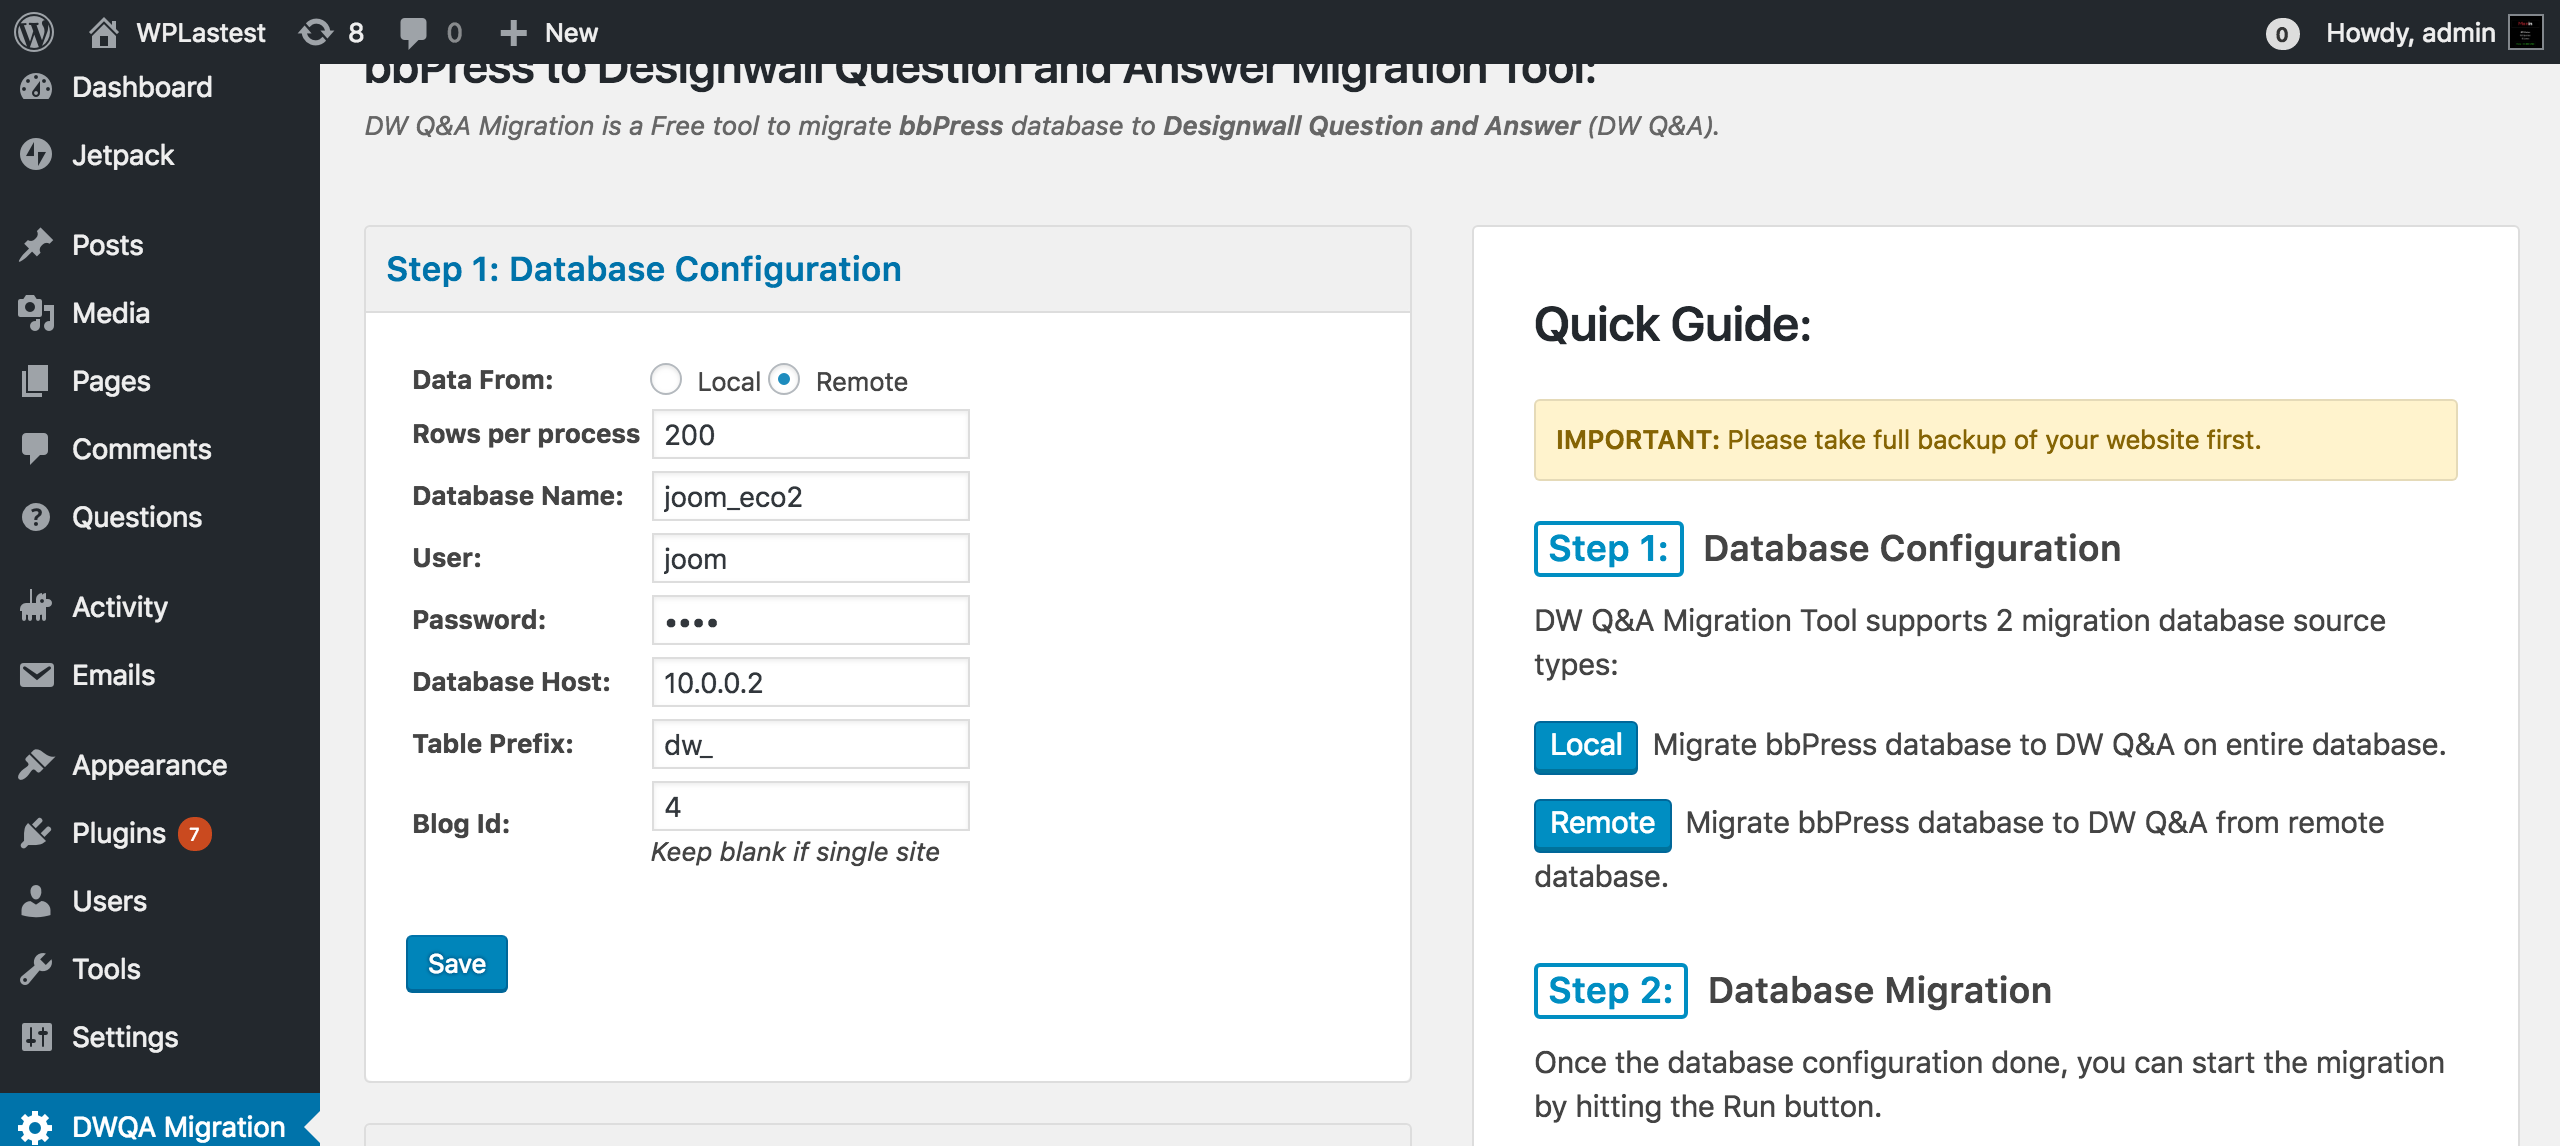Select the Local data source radio
2560x1146 pixels.
(x=666, y=380)
